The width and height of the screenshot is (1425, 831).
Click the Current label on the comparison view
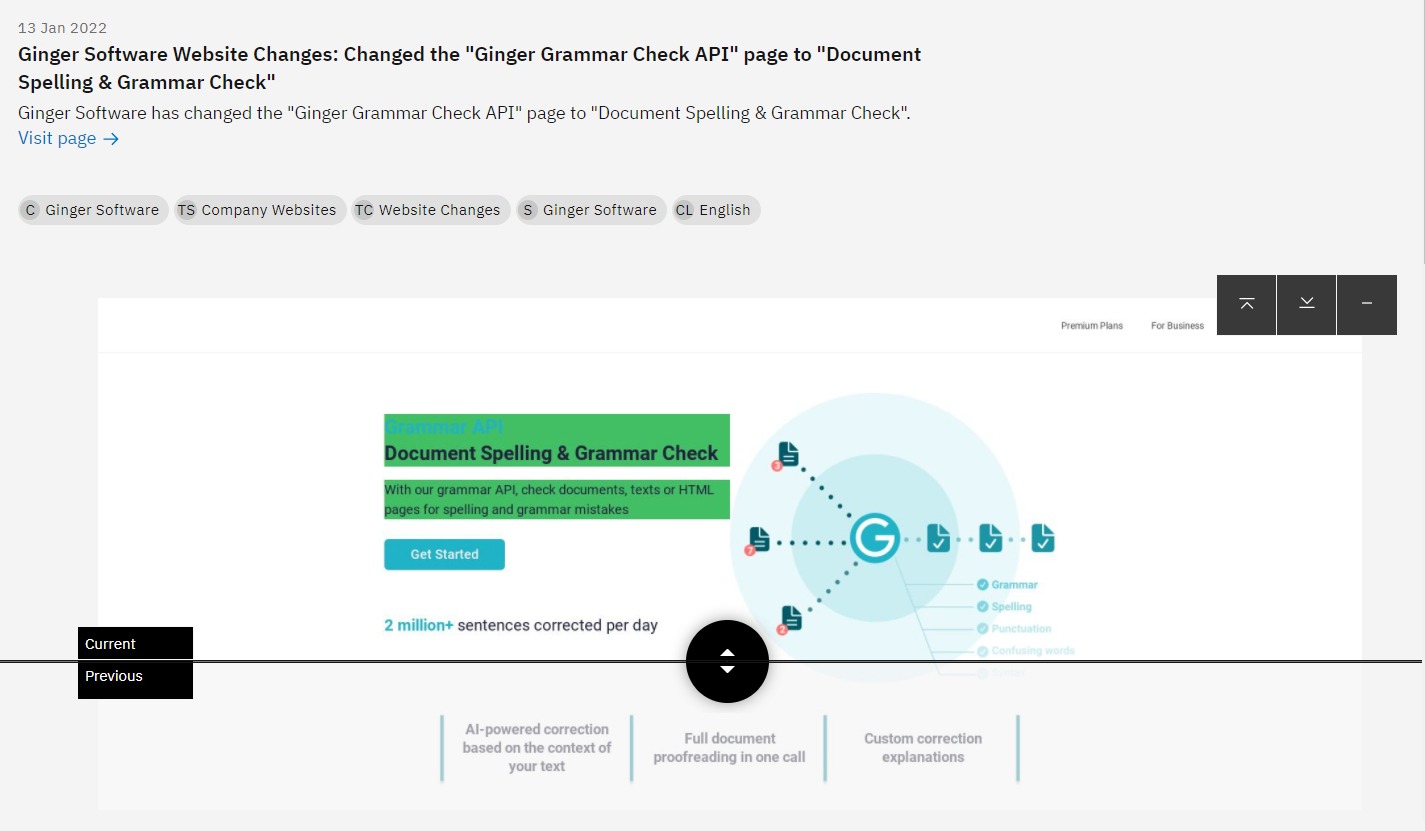[x=135, y=643]
